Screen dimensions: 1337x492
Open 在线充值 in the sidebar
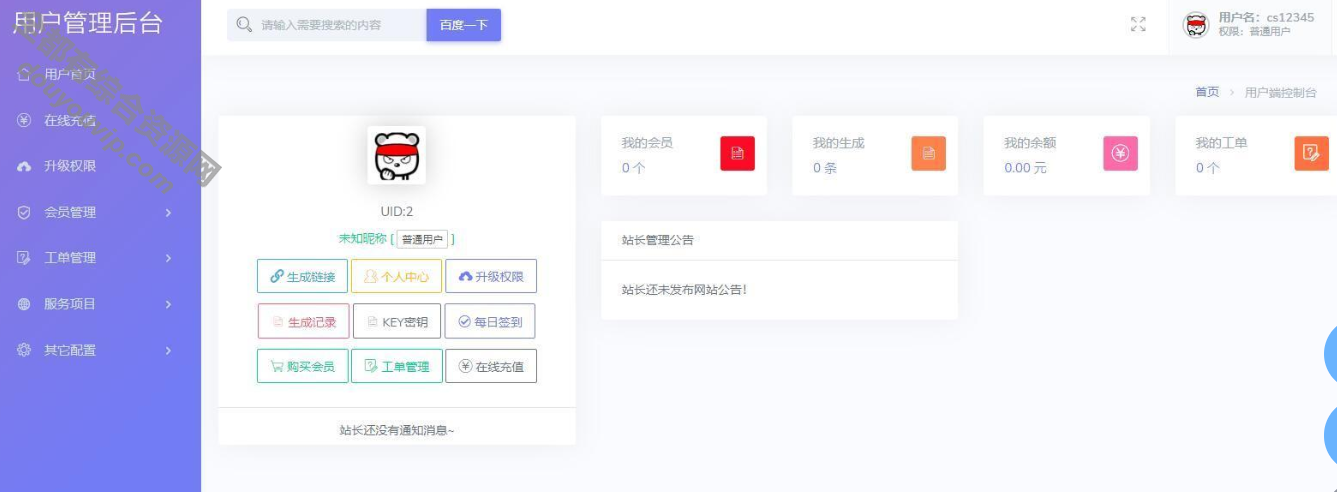69,120
